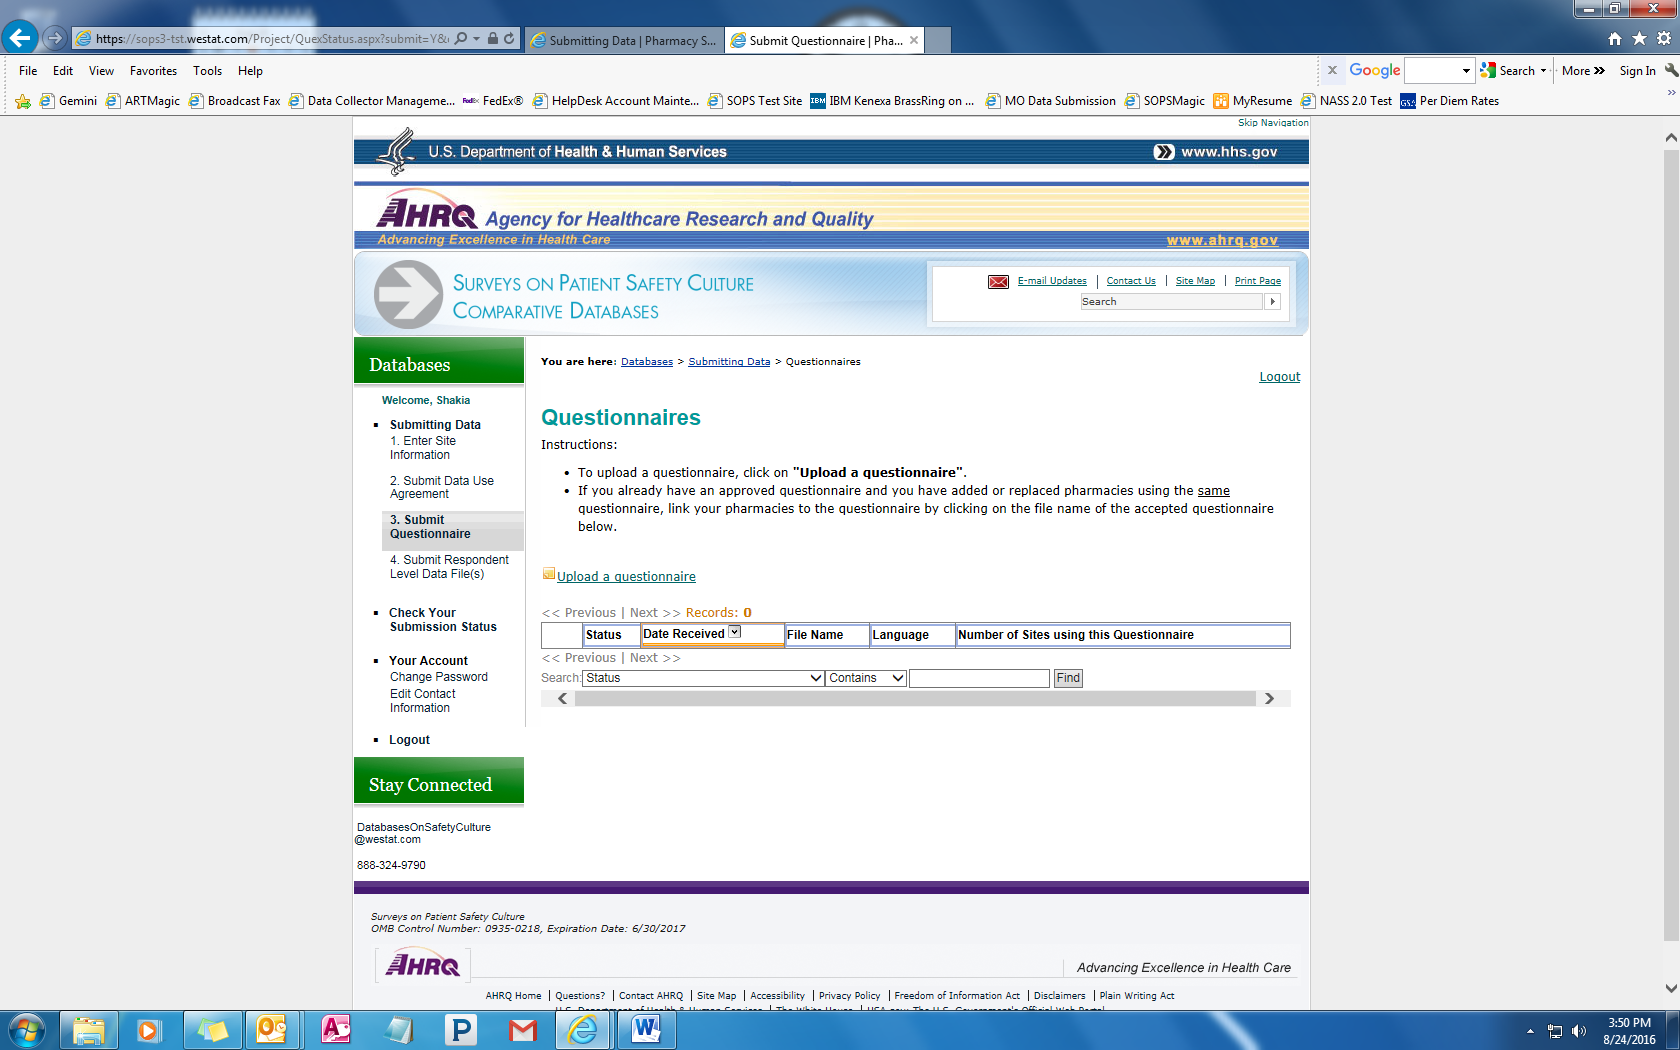Click the AHRQ logo in the header banner
This screenshot has height=1050, width=1680.
(x=427, y=212)
